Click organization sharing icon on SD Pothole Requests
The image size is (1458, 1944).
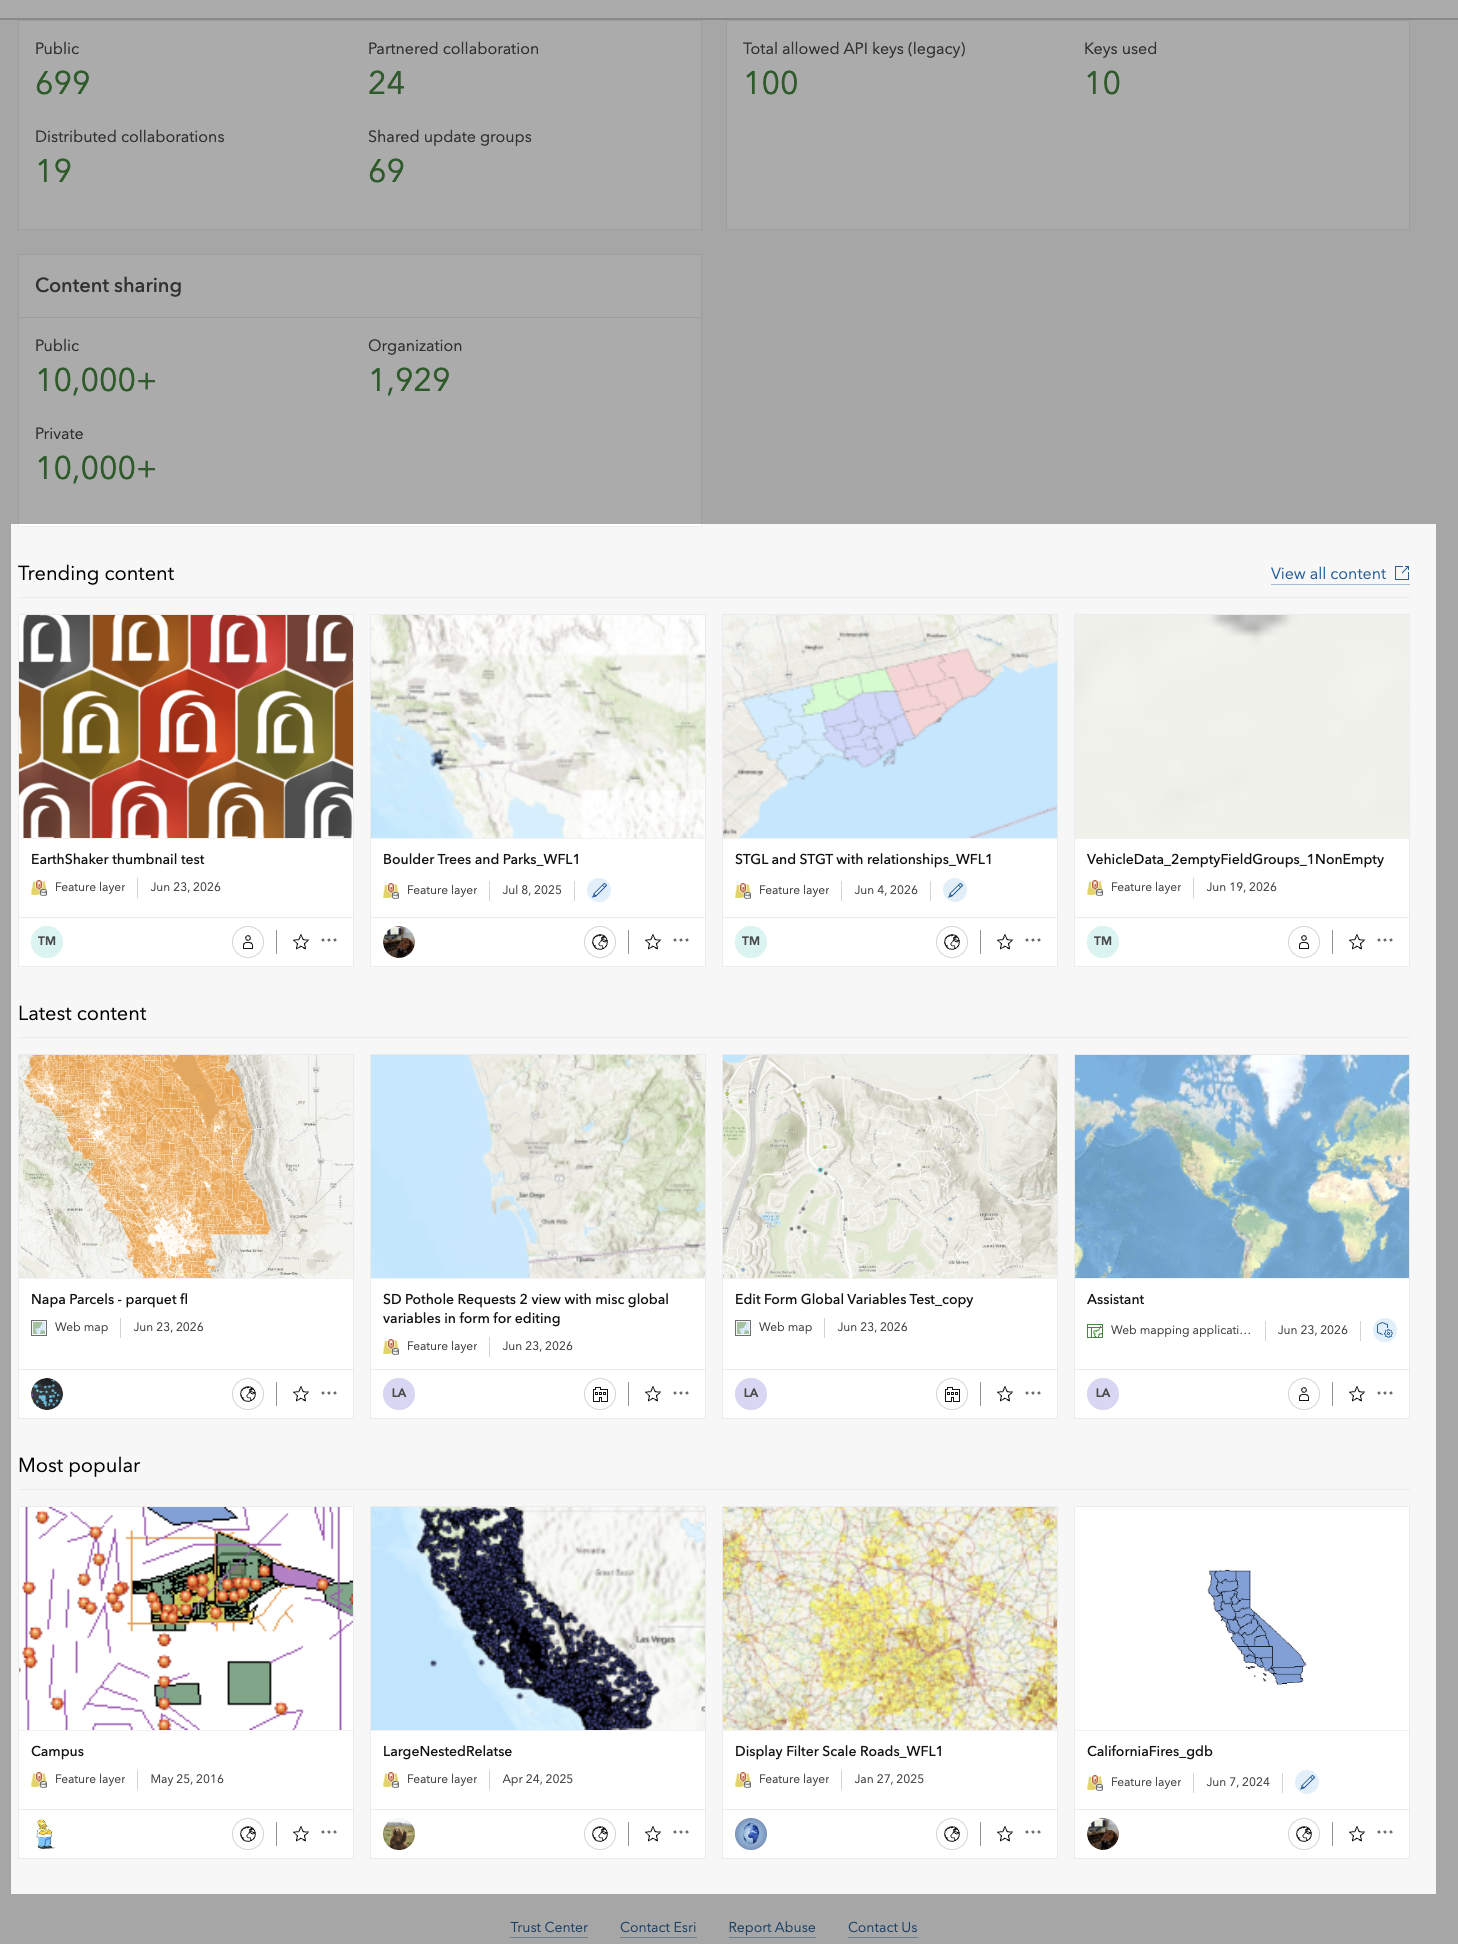click(600, 1394)
